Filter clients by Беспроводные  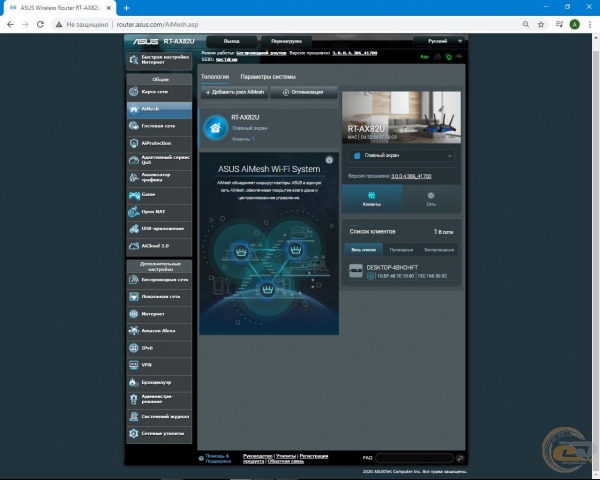coord(439,250)
